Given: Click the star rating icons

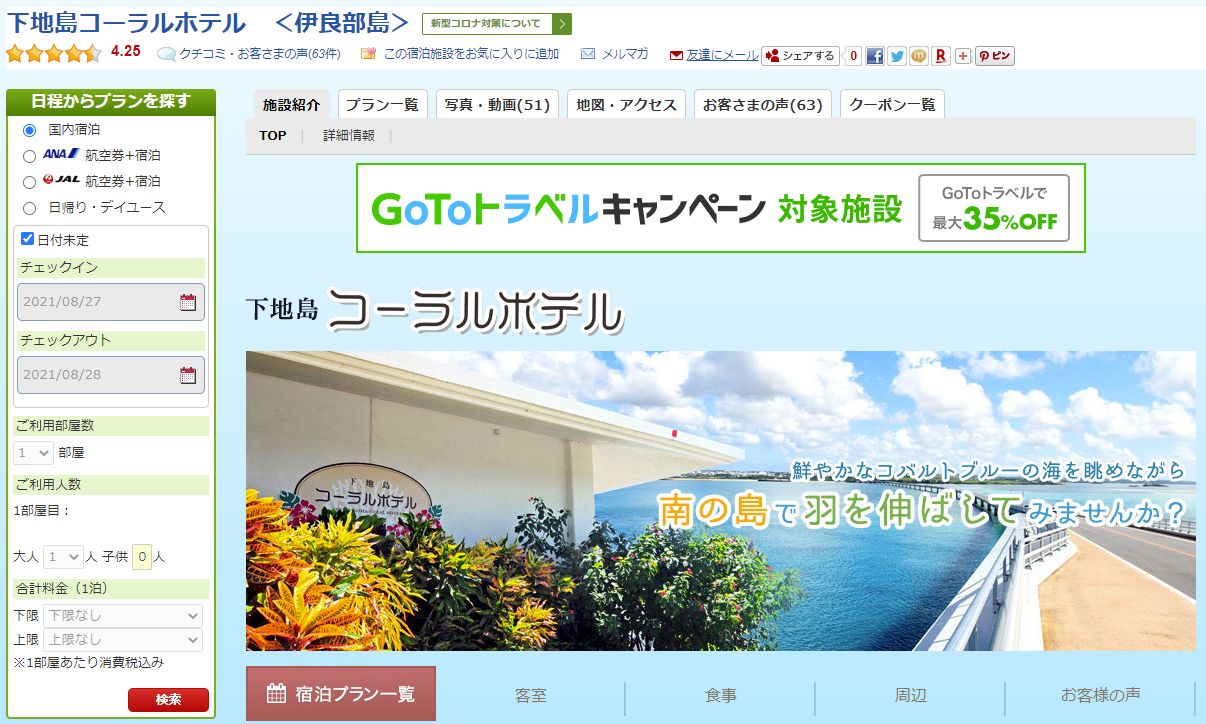Looking at the screenshot, I should point(54,53).
